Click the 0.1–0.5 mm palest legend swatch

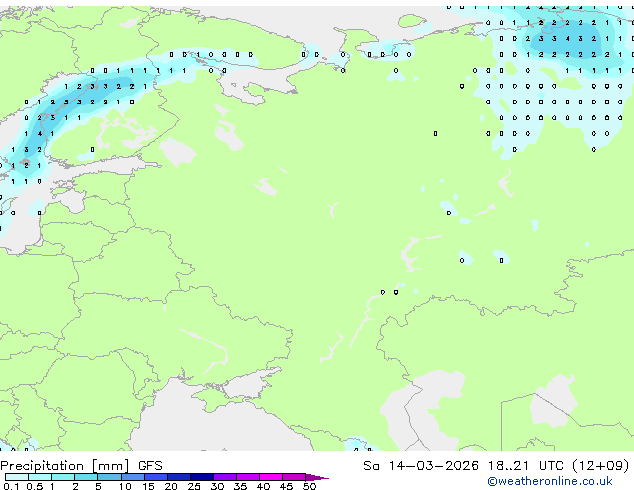click(x=17, y=477)
